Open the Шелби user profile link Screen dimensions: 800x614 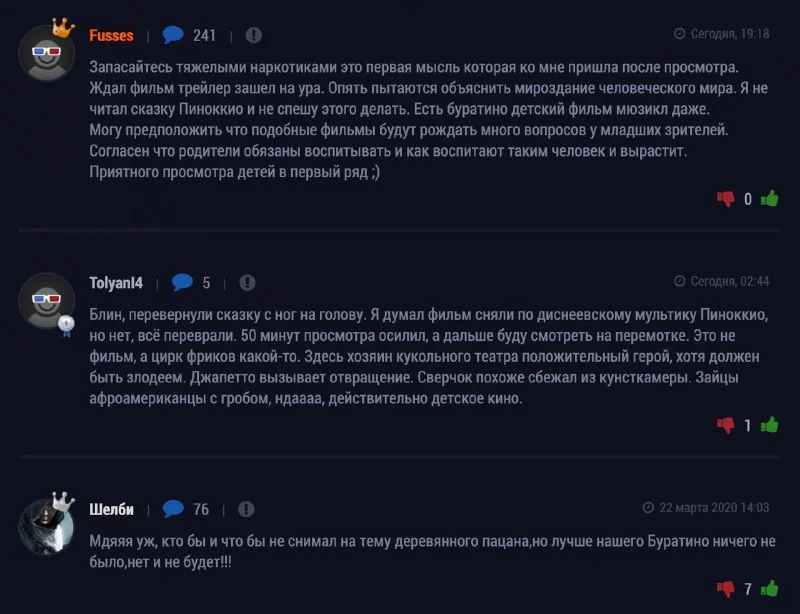[111, 509]
